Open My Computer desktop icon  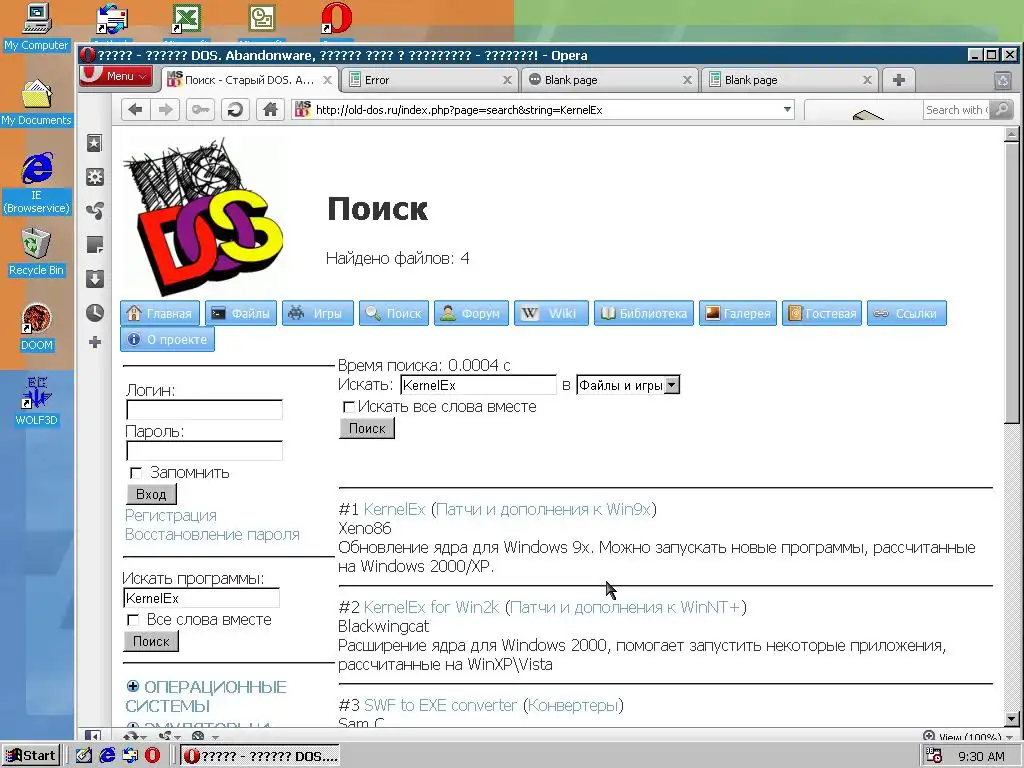(x=37, y=27)
